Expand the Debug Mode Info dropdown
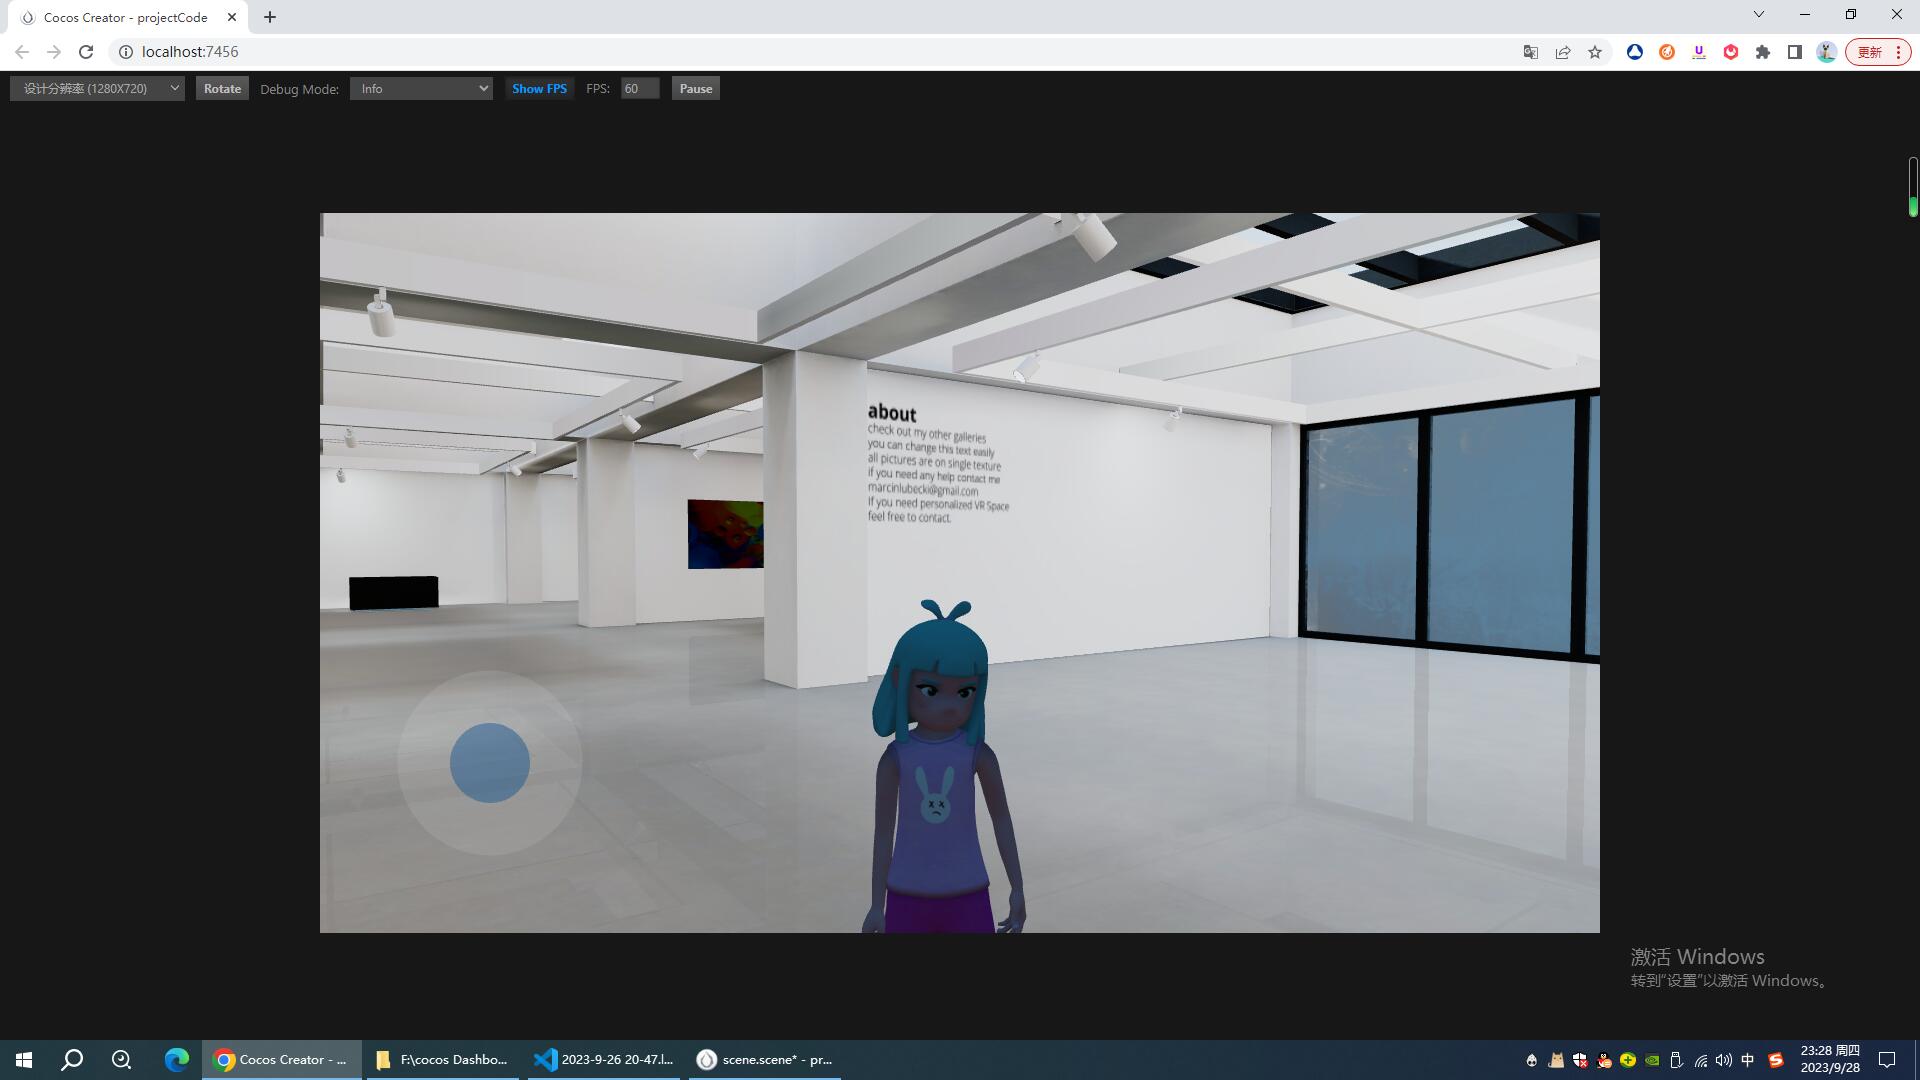The height and width of the screenshot is (1080, 1920). click(421, 89)
